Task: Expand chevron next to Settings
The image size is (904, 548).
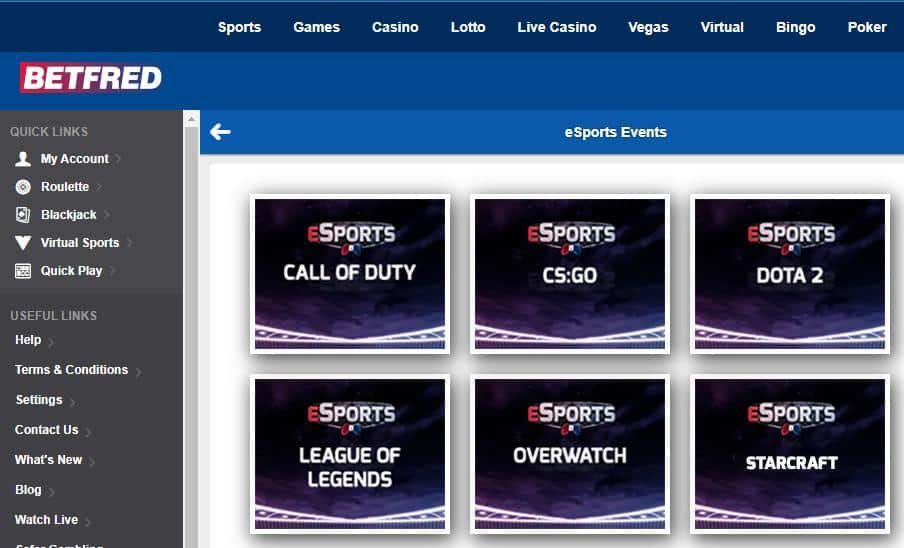Action: point(72,402)
